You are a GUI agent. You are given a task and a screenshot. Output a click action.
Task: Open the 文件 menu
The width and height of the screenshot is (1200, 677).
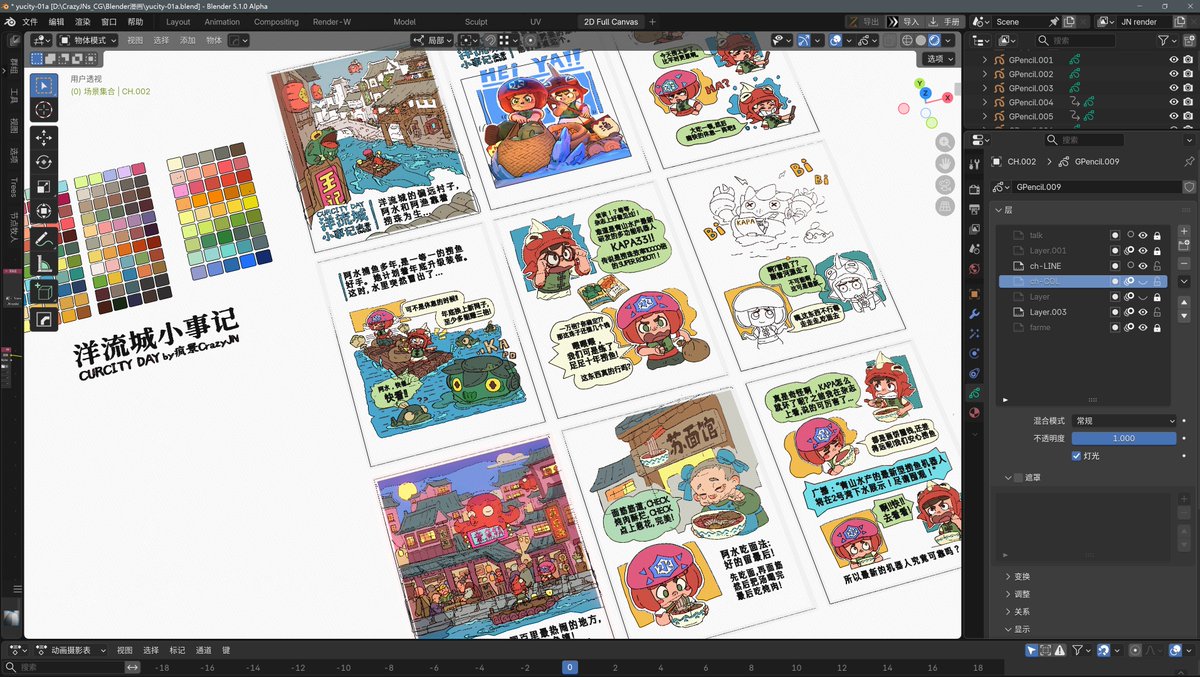(x=30, y=21)
